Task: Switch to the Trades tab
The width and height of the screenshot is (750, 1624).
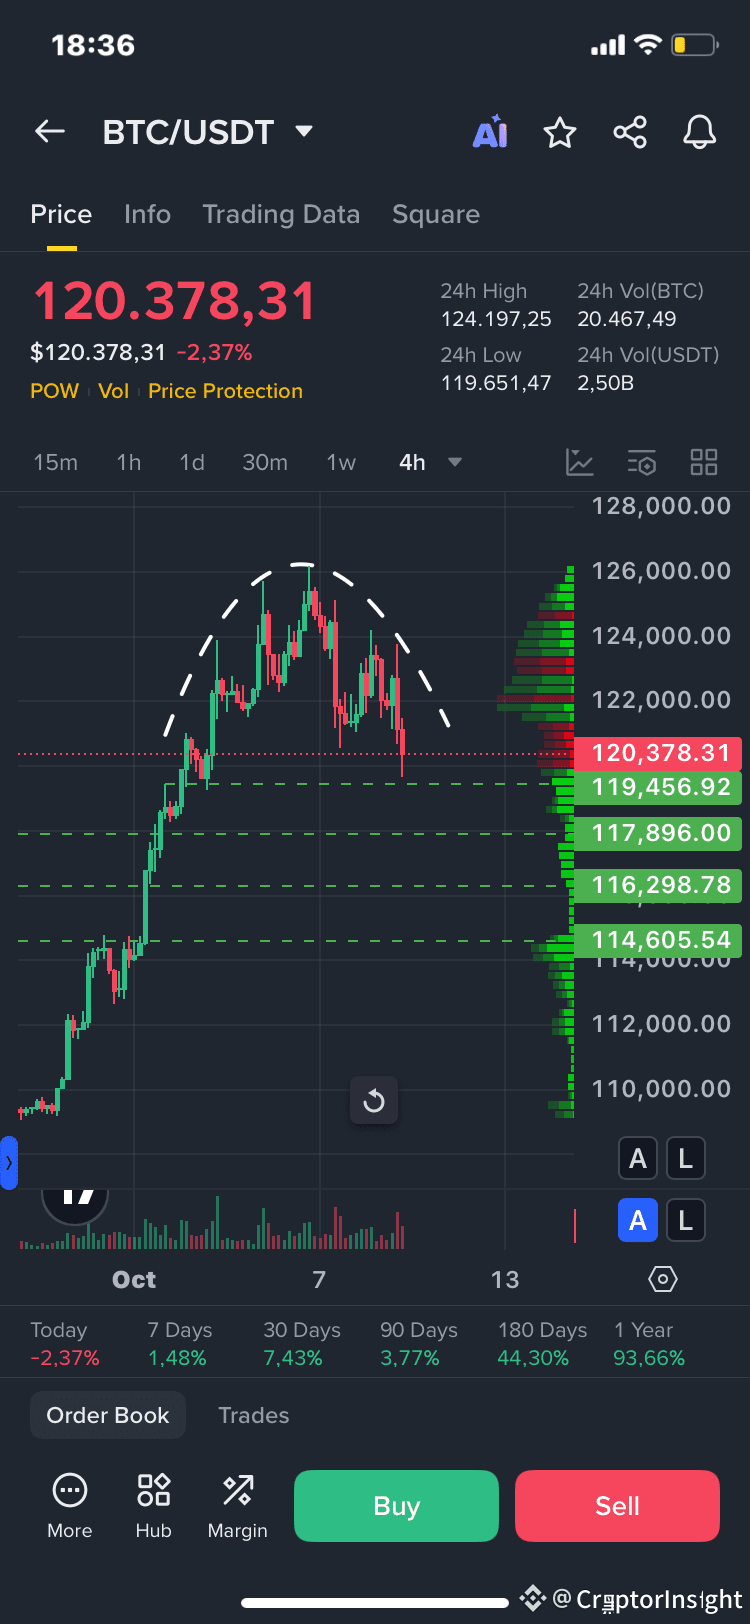Action: (254, 1415)
